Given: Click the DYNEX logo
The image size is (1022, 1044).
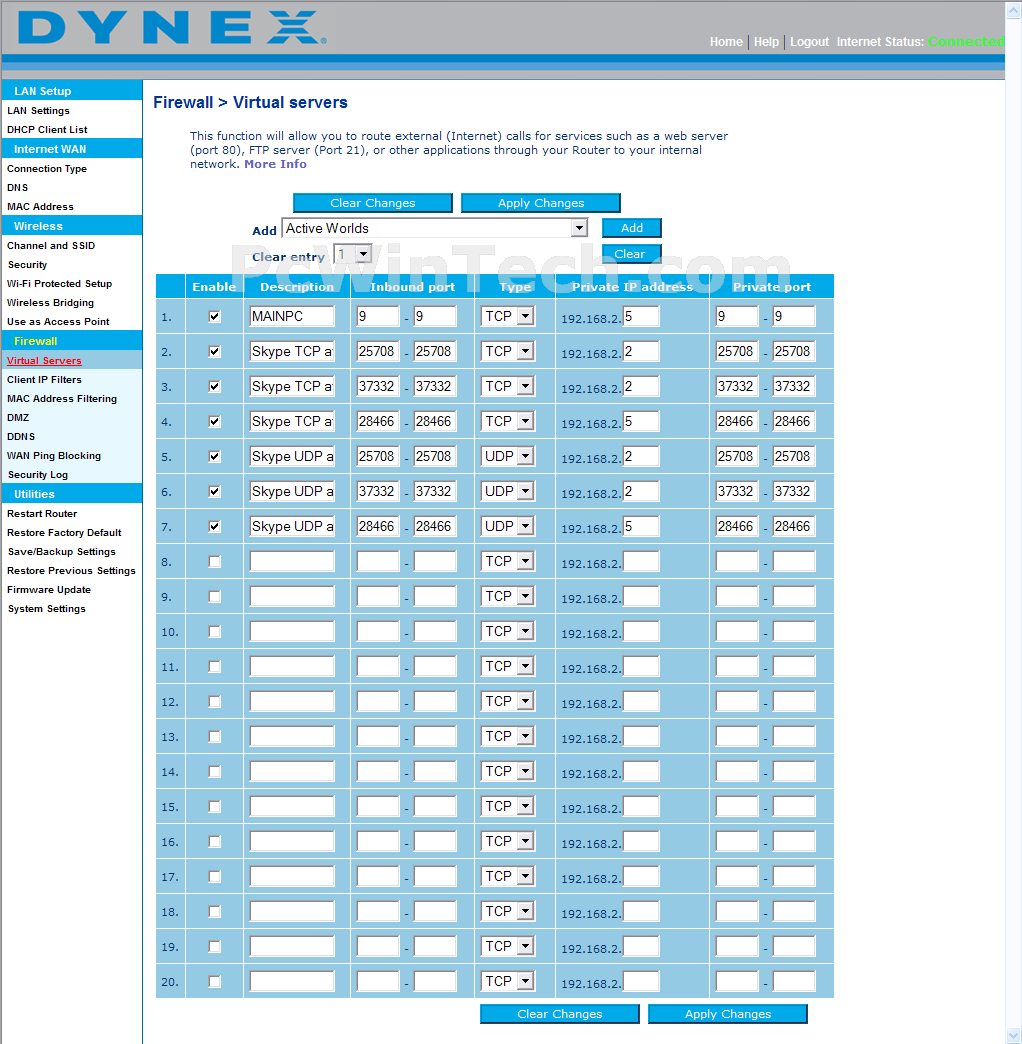Looking at the screenshot, I should 172,28.
